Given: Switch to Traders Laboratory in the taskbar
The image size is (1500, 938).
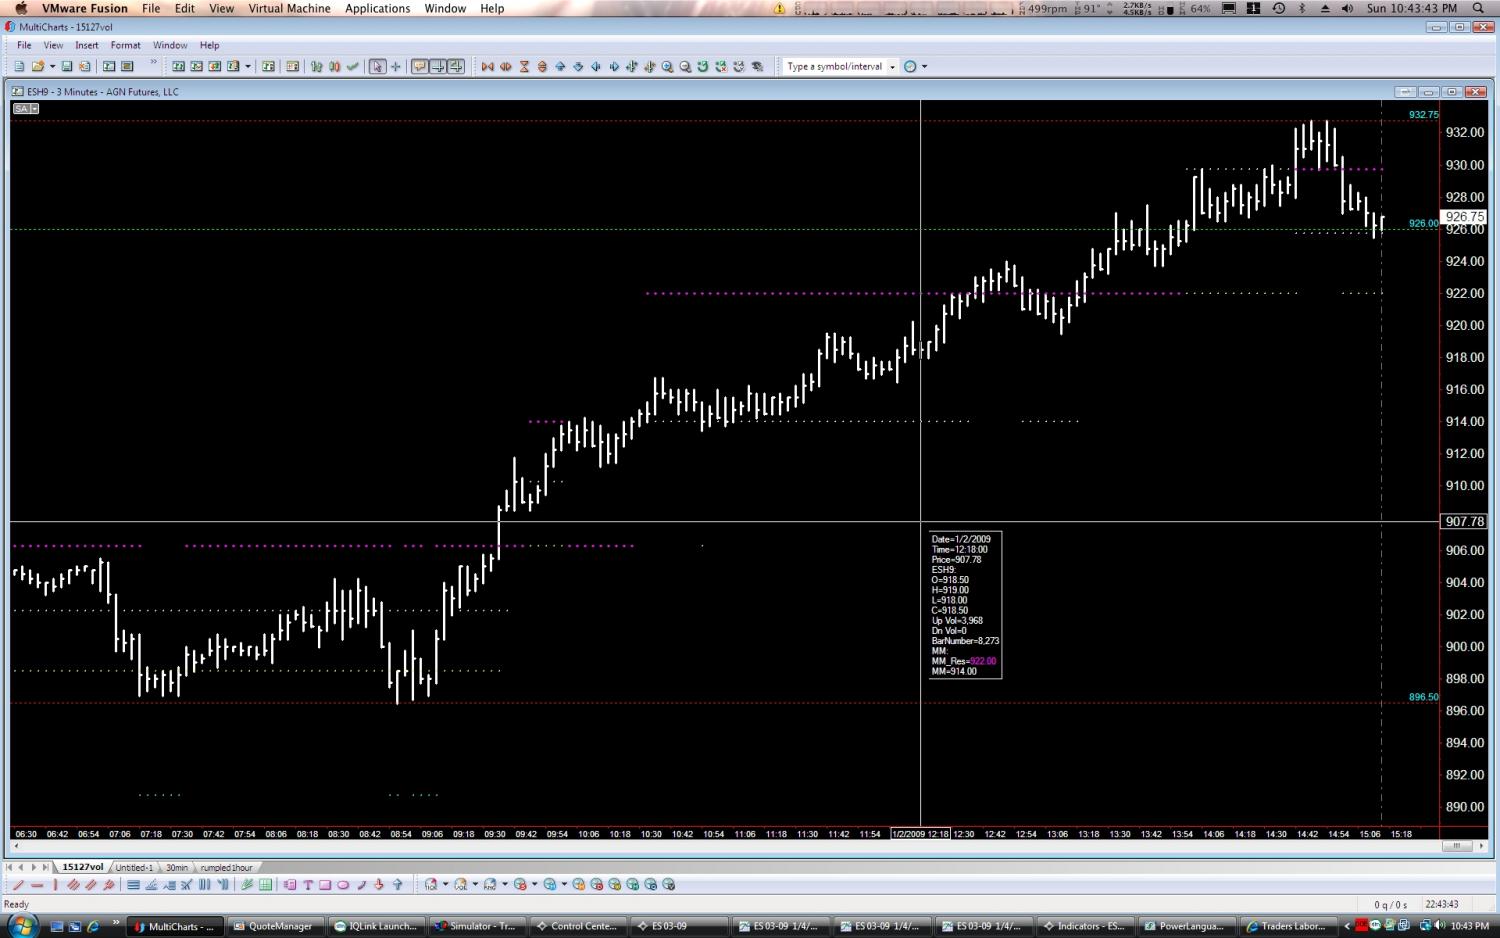Looking at the screenshot, I should [1288, 926].
